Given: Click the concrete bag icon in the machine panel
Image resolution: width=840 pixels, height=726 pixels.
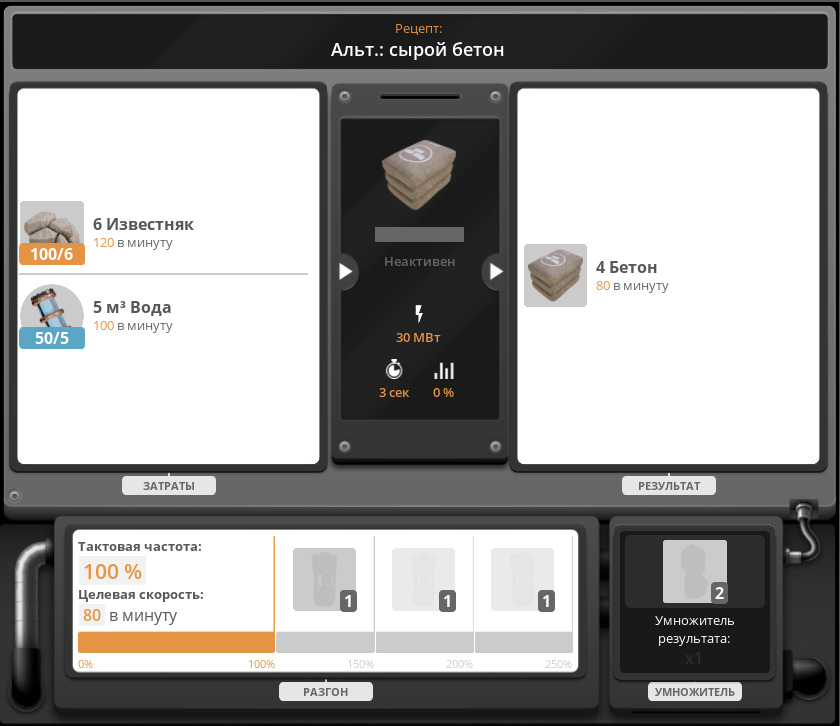Looking at the screenshot, I should coord(419,175).
